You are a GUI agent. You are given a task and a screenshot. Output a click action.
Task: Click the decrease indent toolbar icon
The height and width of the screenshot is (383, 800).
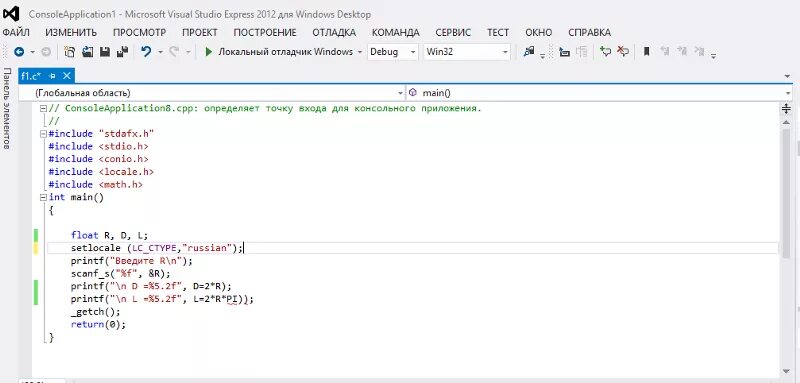[564, 52]
